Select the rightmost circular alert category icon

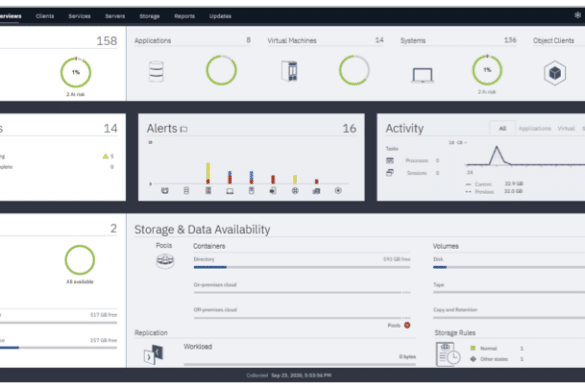tap(338, 191)
